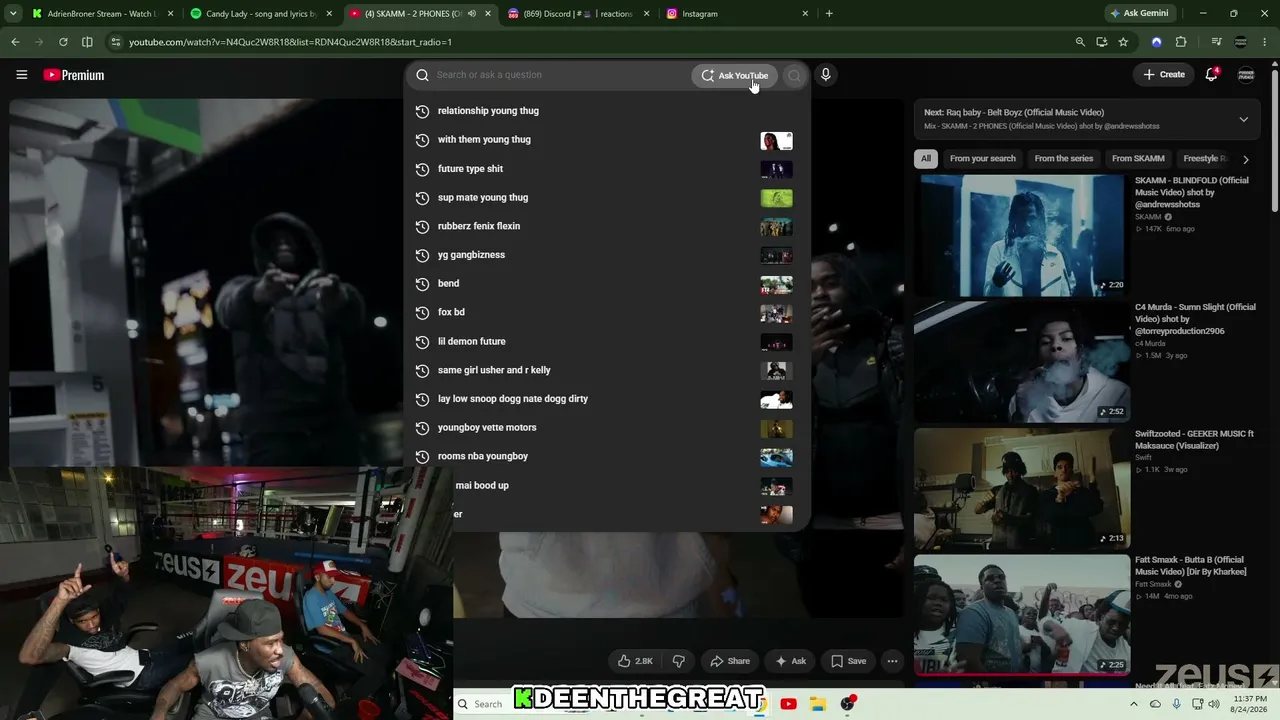Open Swiftzooted - GEEKER MUSIC thumbnail
1280x720 pixels.
click(1021, 488)
